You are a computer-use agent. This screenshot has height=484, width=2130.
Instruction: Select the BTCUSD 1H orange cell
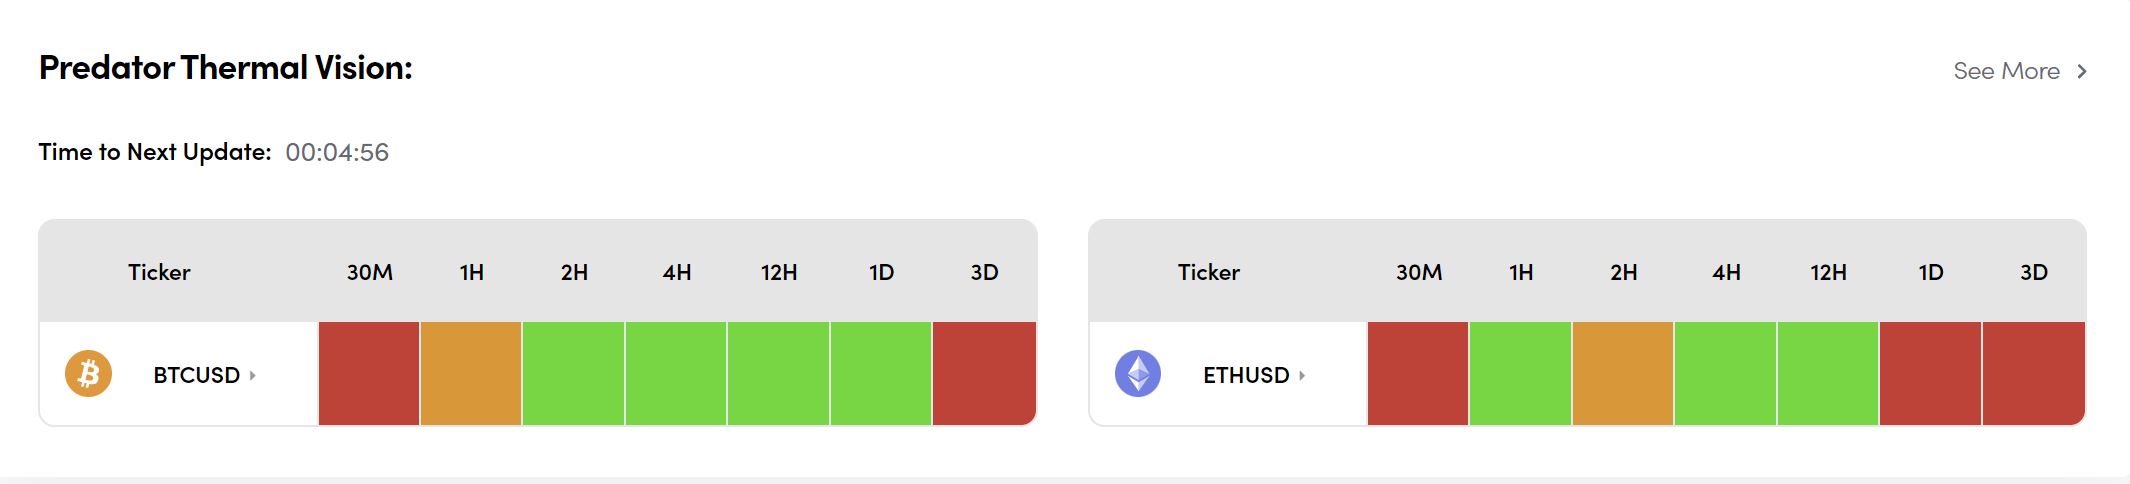coord(471,373)
